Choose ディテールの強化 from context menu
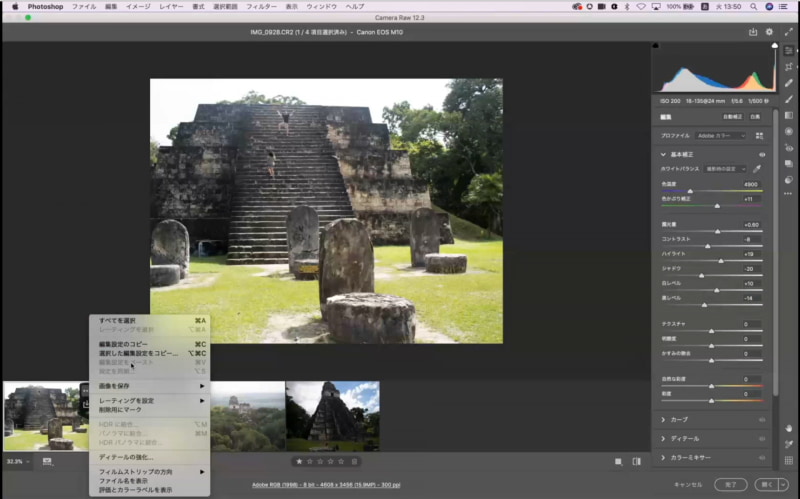This screenshot has height=499, width=800. click(x=149, y=457)
